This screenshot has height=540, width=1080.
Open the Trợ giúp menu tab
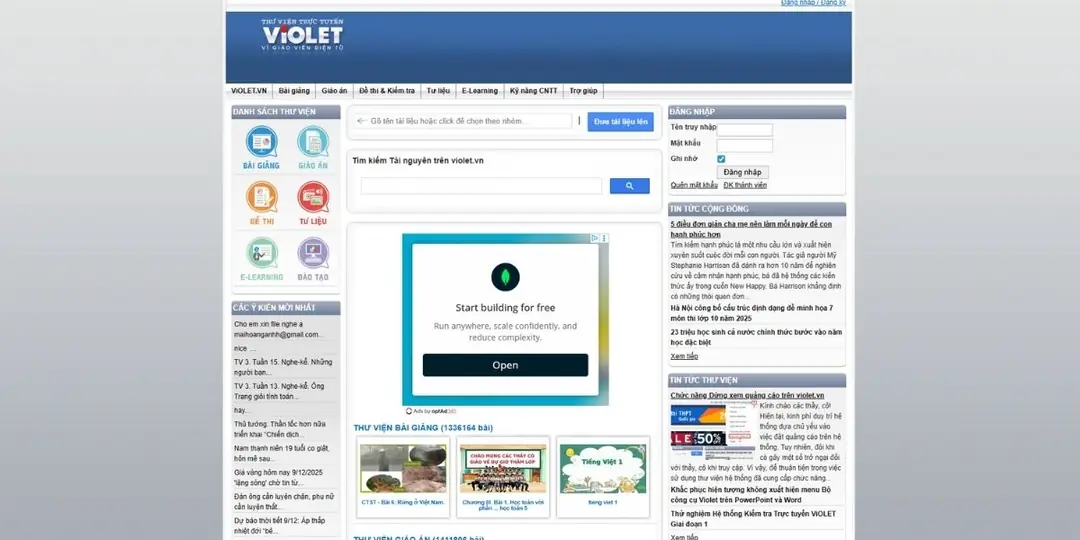pos(583,91)
